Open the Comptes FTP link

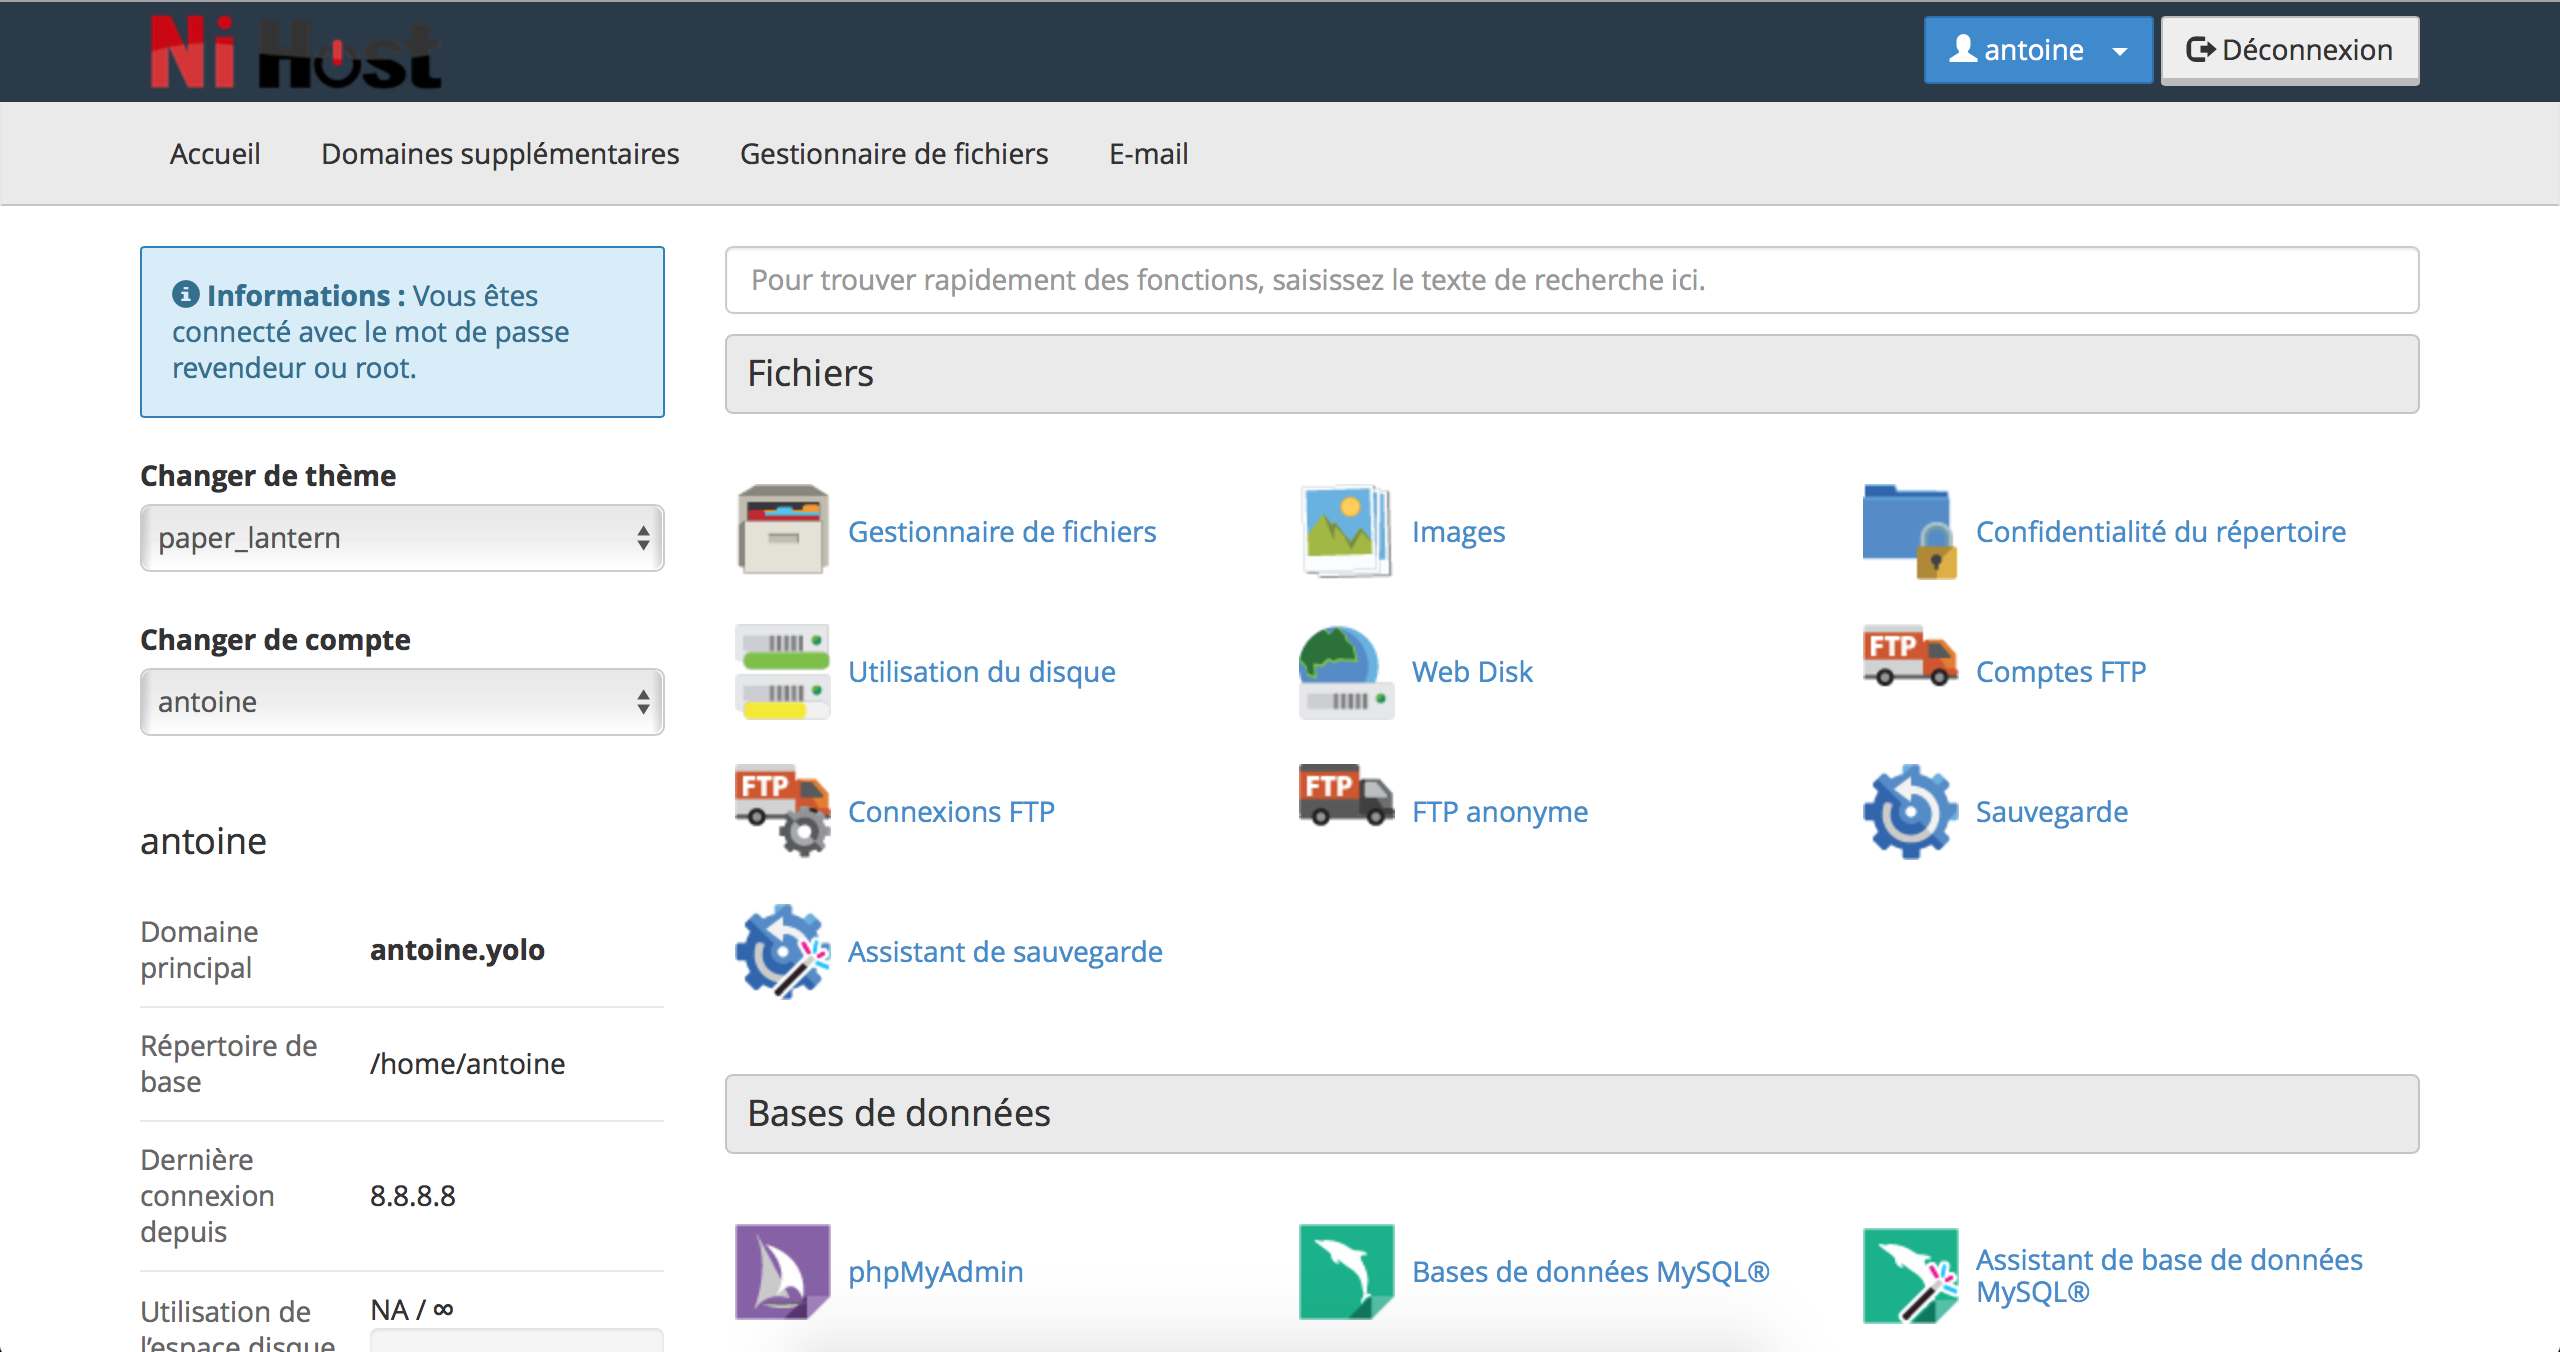click(x=2061, y=672)
